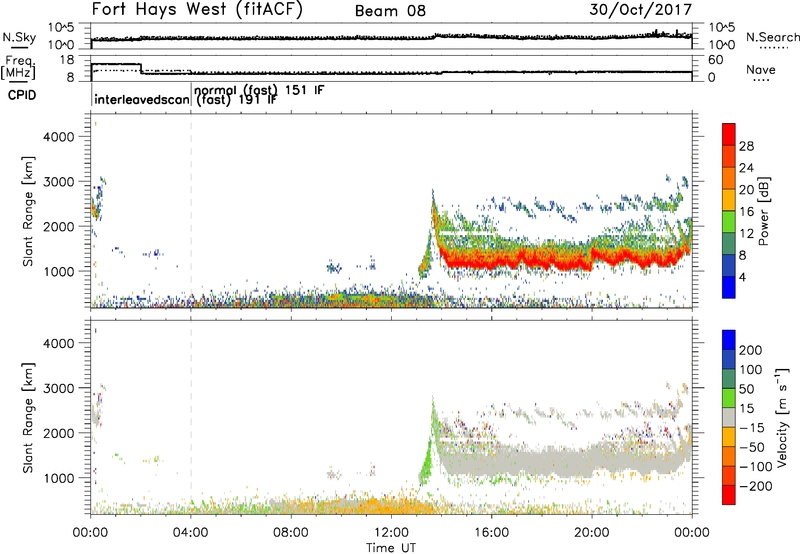
Task: Click the 'Power [dB]' color bar title
Action: click(x=763, y=211)
